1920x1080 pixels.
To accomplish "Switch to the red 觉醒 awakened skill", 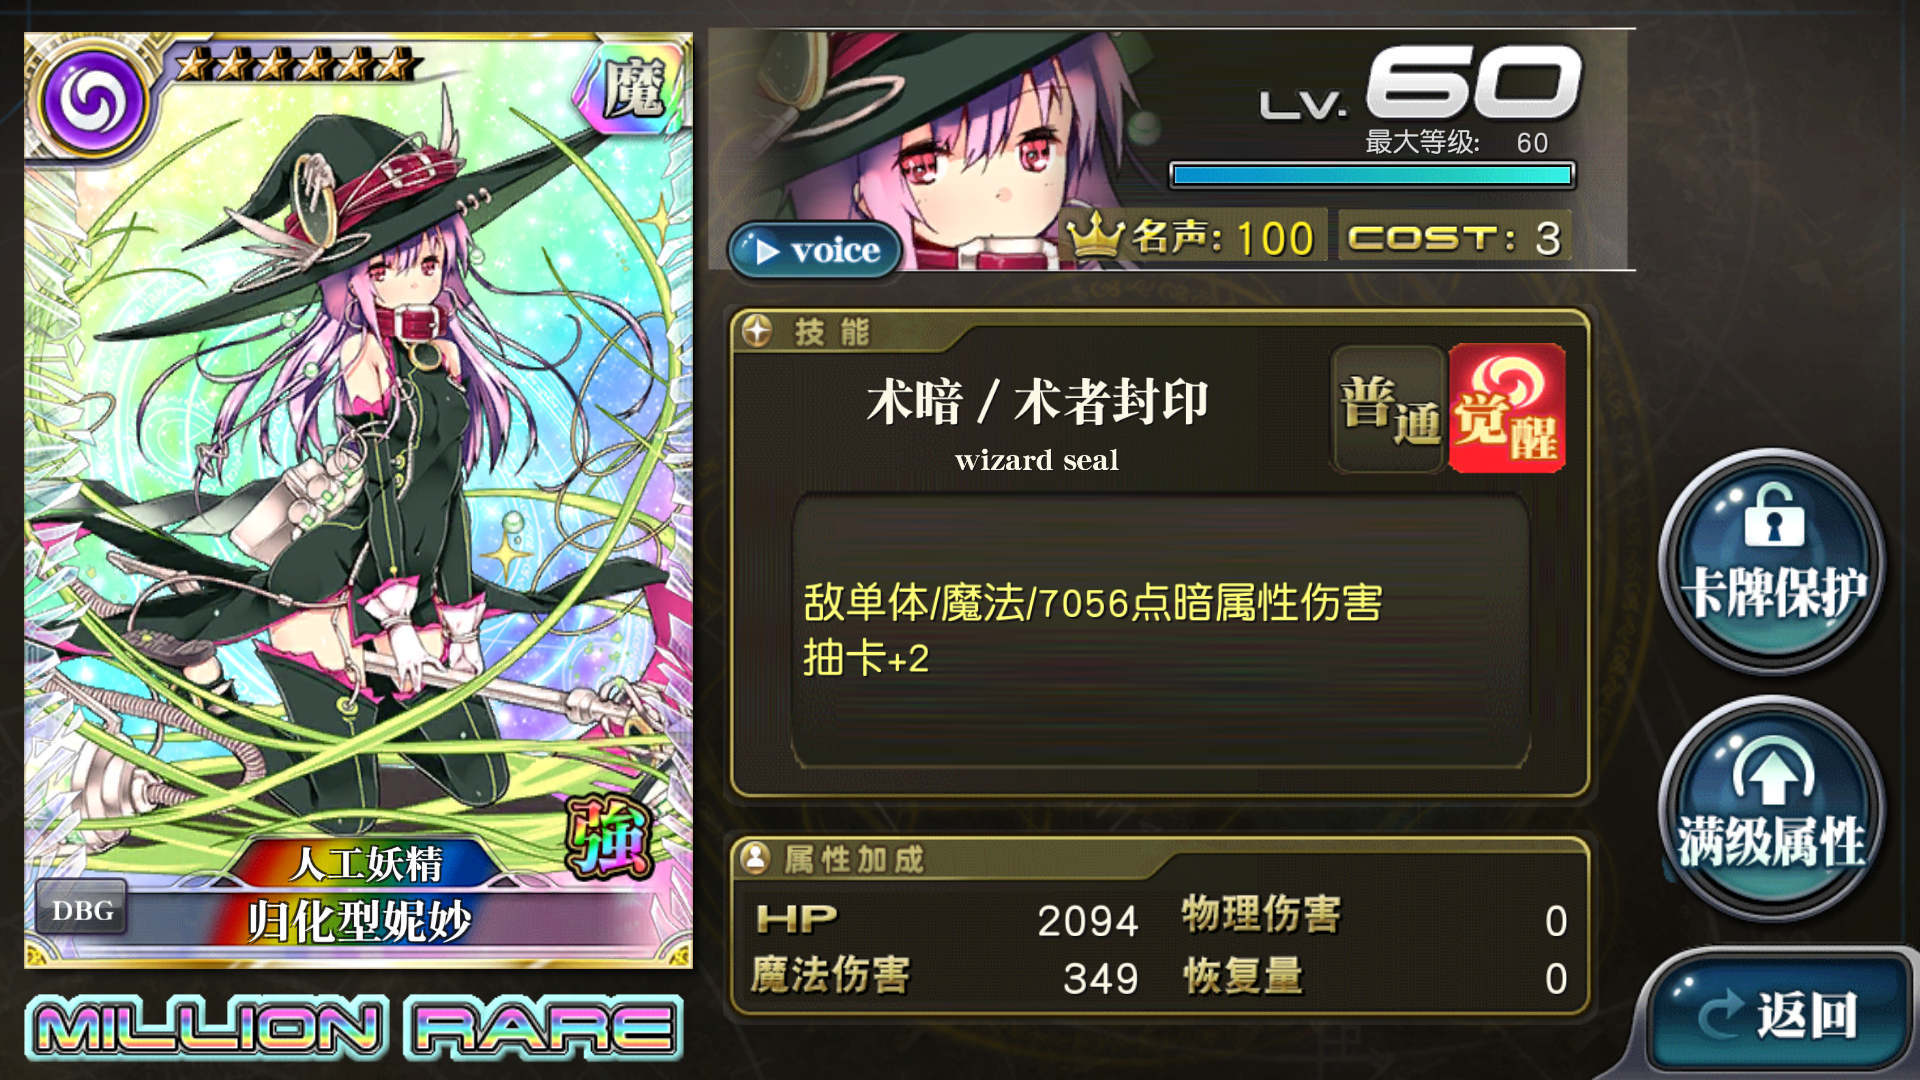I will tap(1507, 408).
